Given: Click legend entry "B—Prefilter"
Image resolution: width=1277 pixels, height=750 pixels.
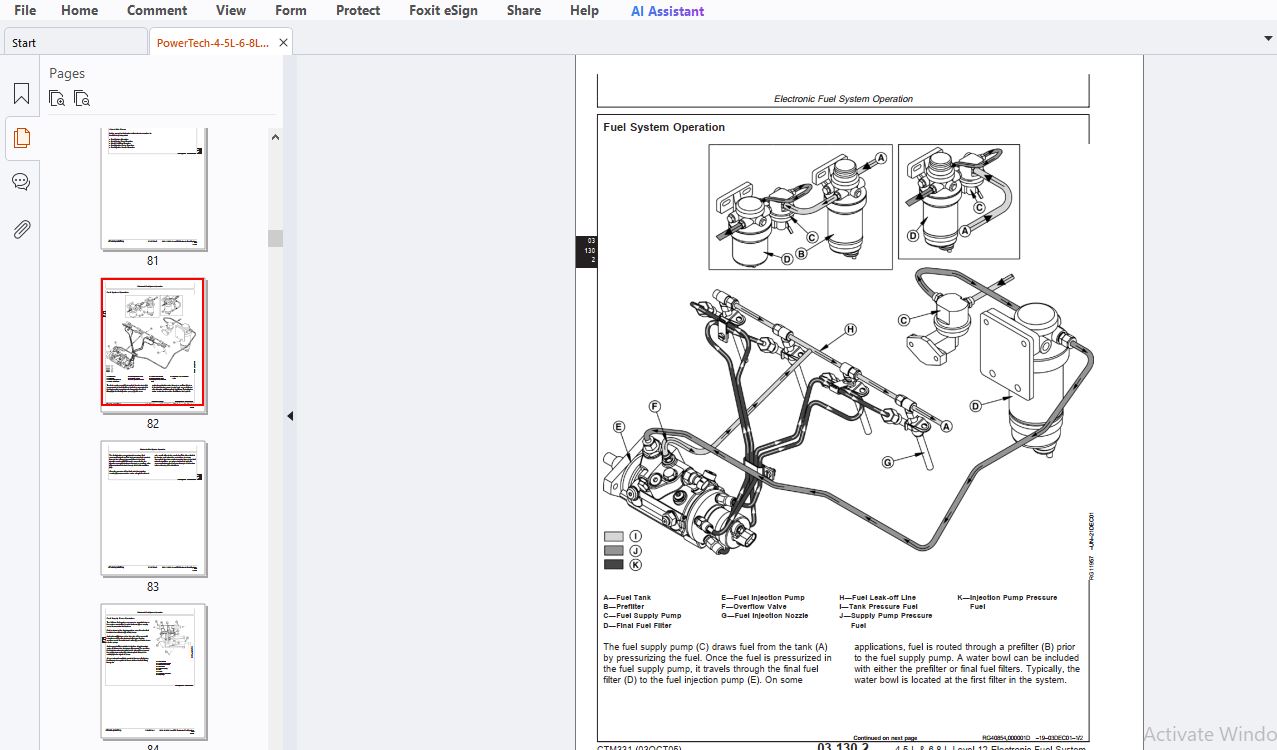Looking at the screenshot, I should pyautogui.click(x=624, y=607).
